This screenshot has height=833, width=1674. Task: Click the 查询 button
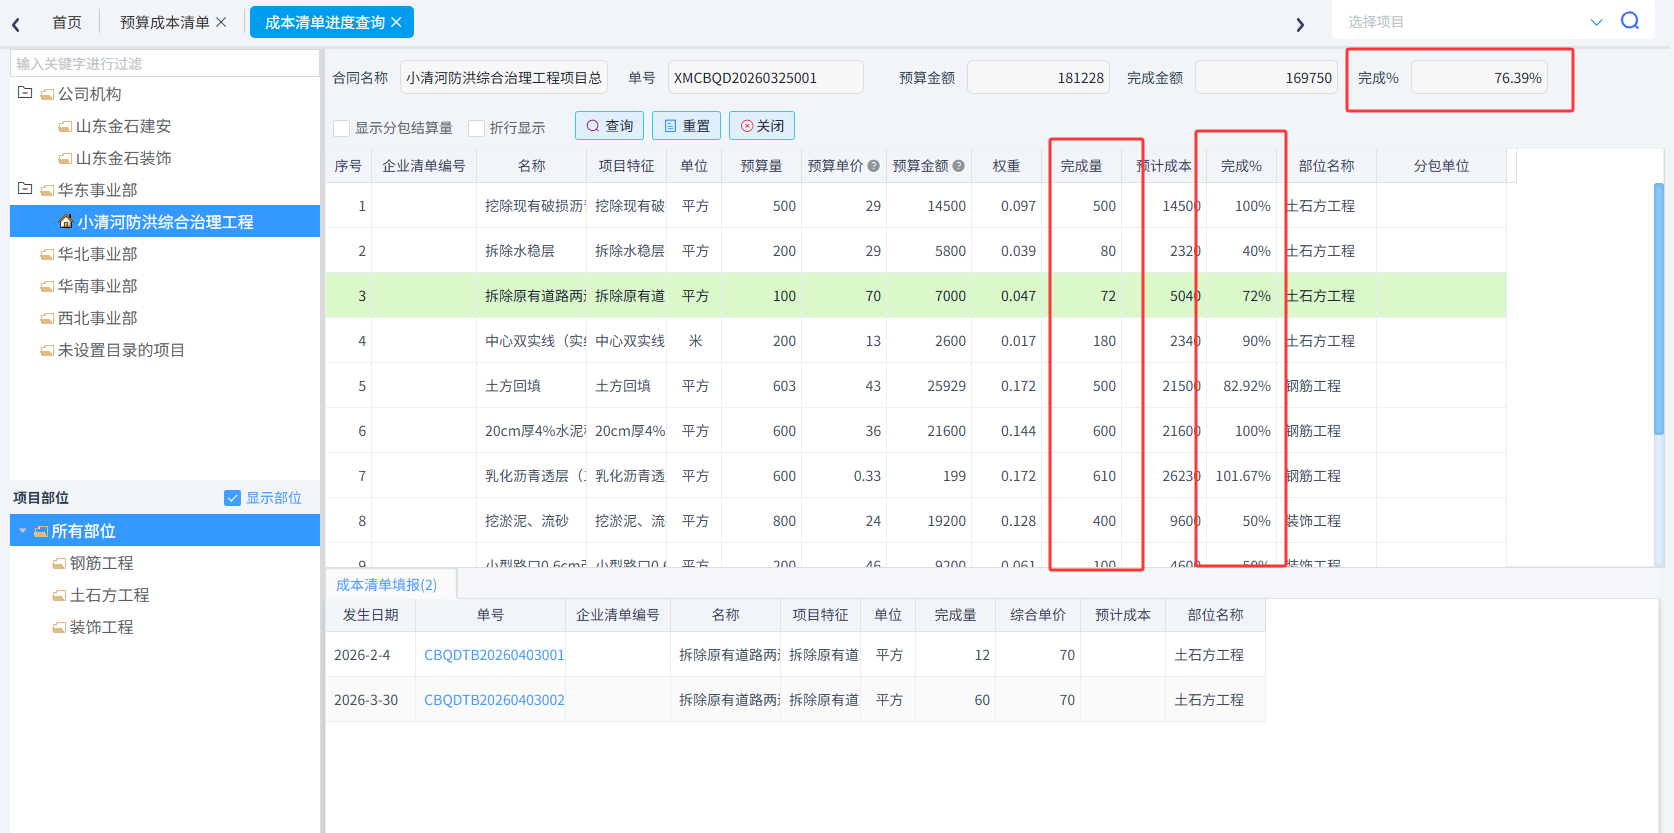[609, 126]
